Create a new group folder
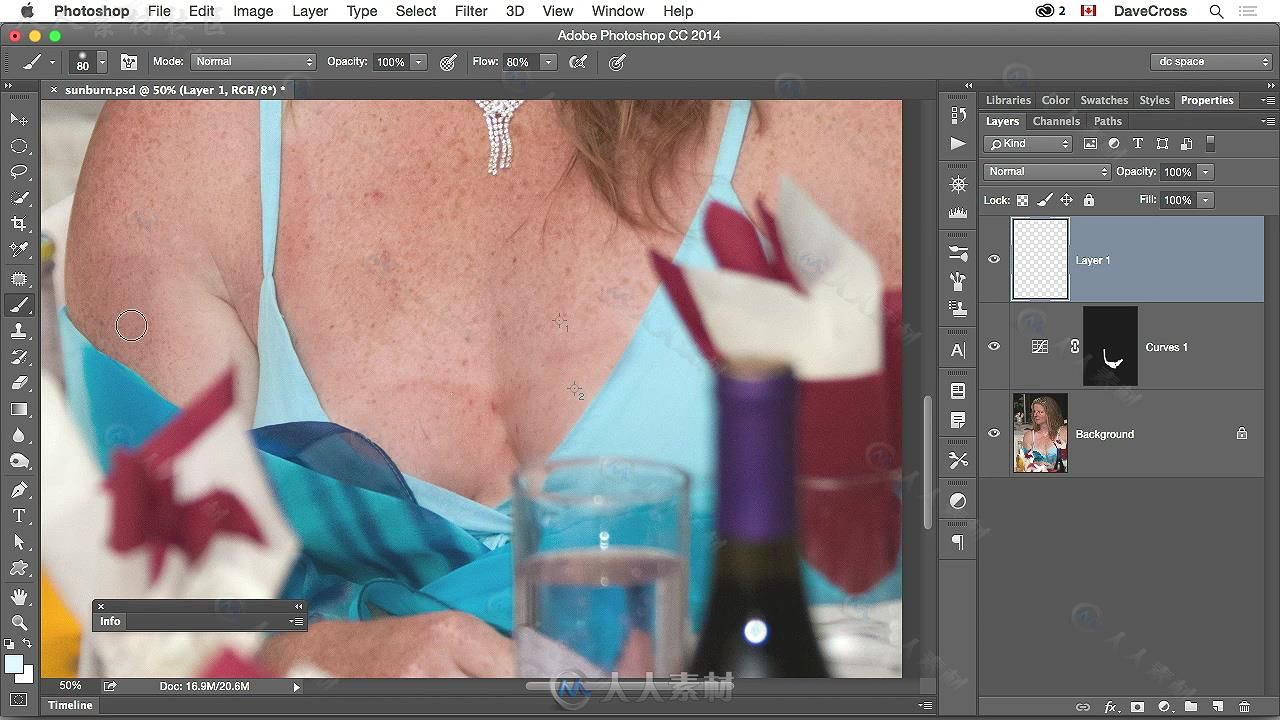The height and width of the screenshot is (720, 1280). pos(1191,707)
